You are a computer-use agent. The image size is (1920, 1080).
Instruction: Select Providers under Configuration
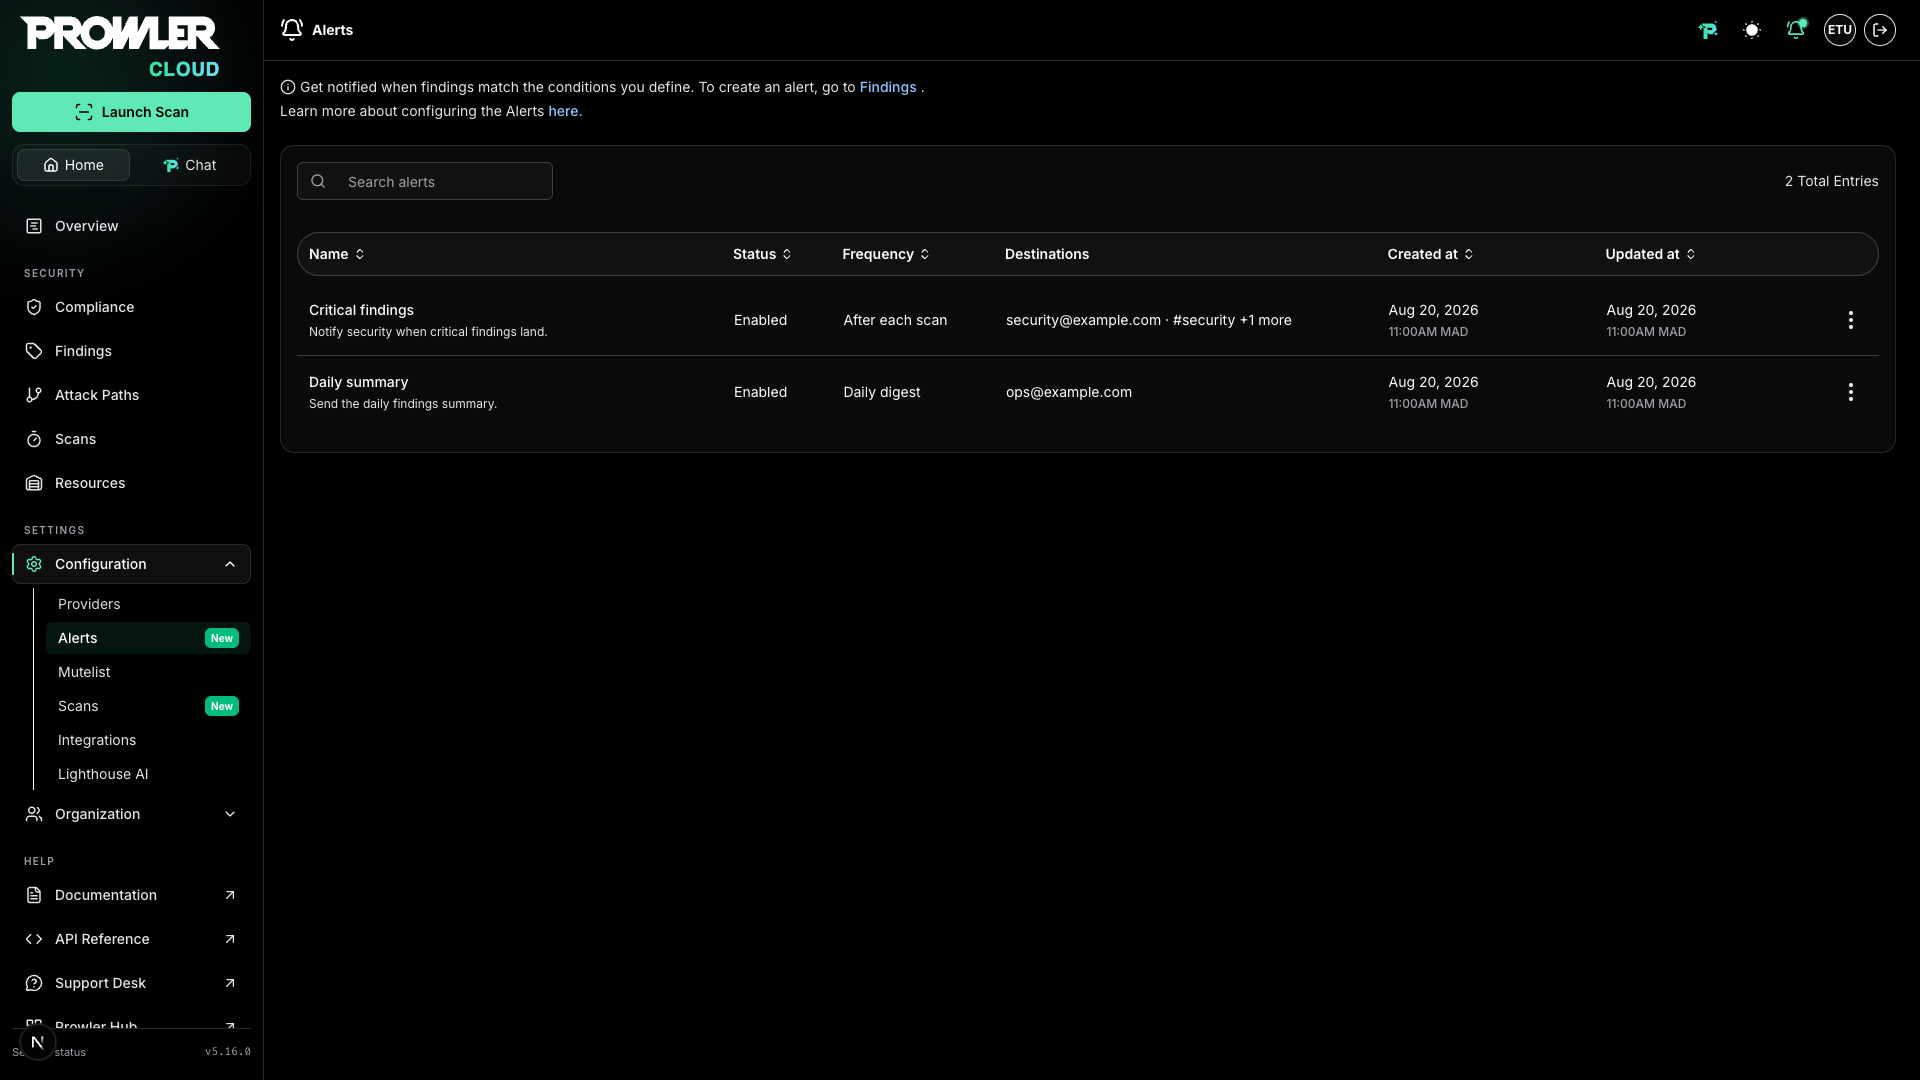point(148,604)
